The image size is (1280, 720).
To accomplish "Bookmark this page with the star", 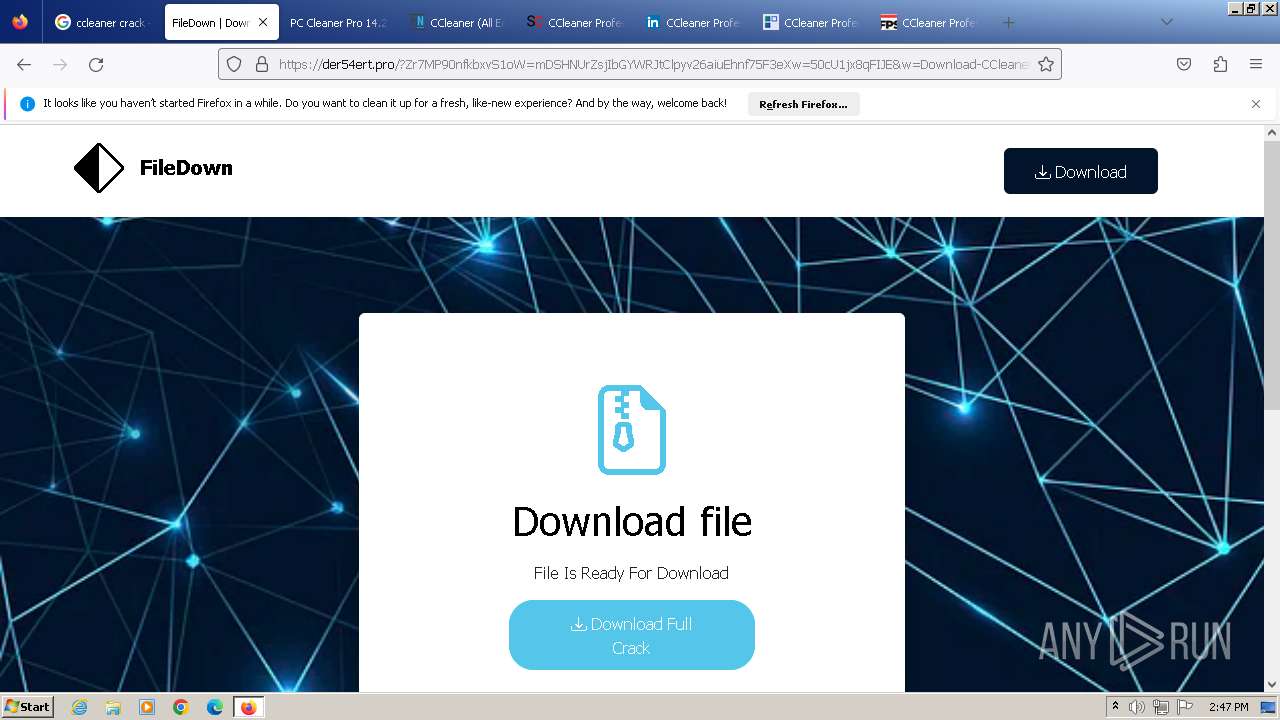I will [1046, 64].
